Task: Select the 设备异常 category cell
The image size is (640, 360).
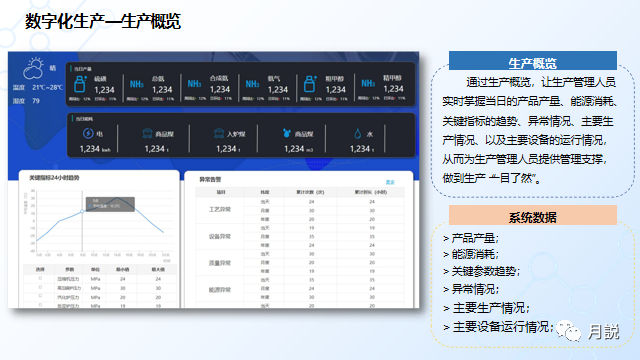Action: 220,236
